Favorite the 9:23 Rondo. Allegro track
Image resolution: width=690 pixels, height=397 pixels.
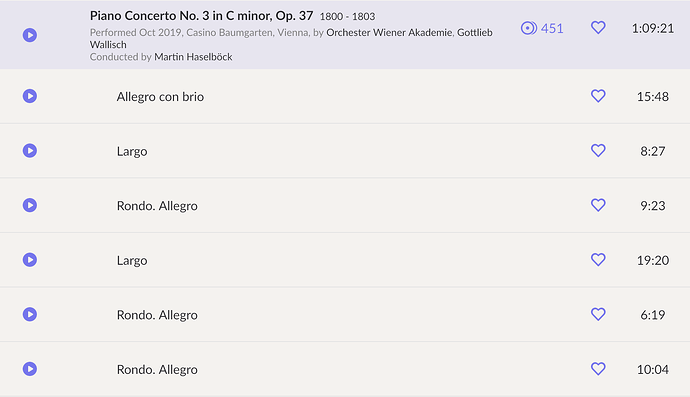coord(598,205)
